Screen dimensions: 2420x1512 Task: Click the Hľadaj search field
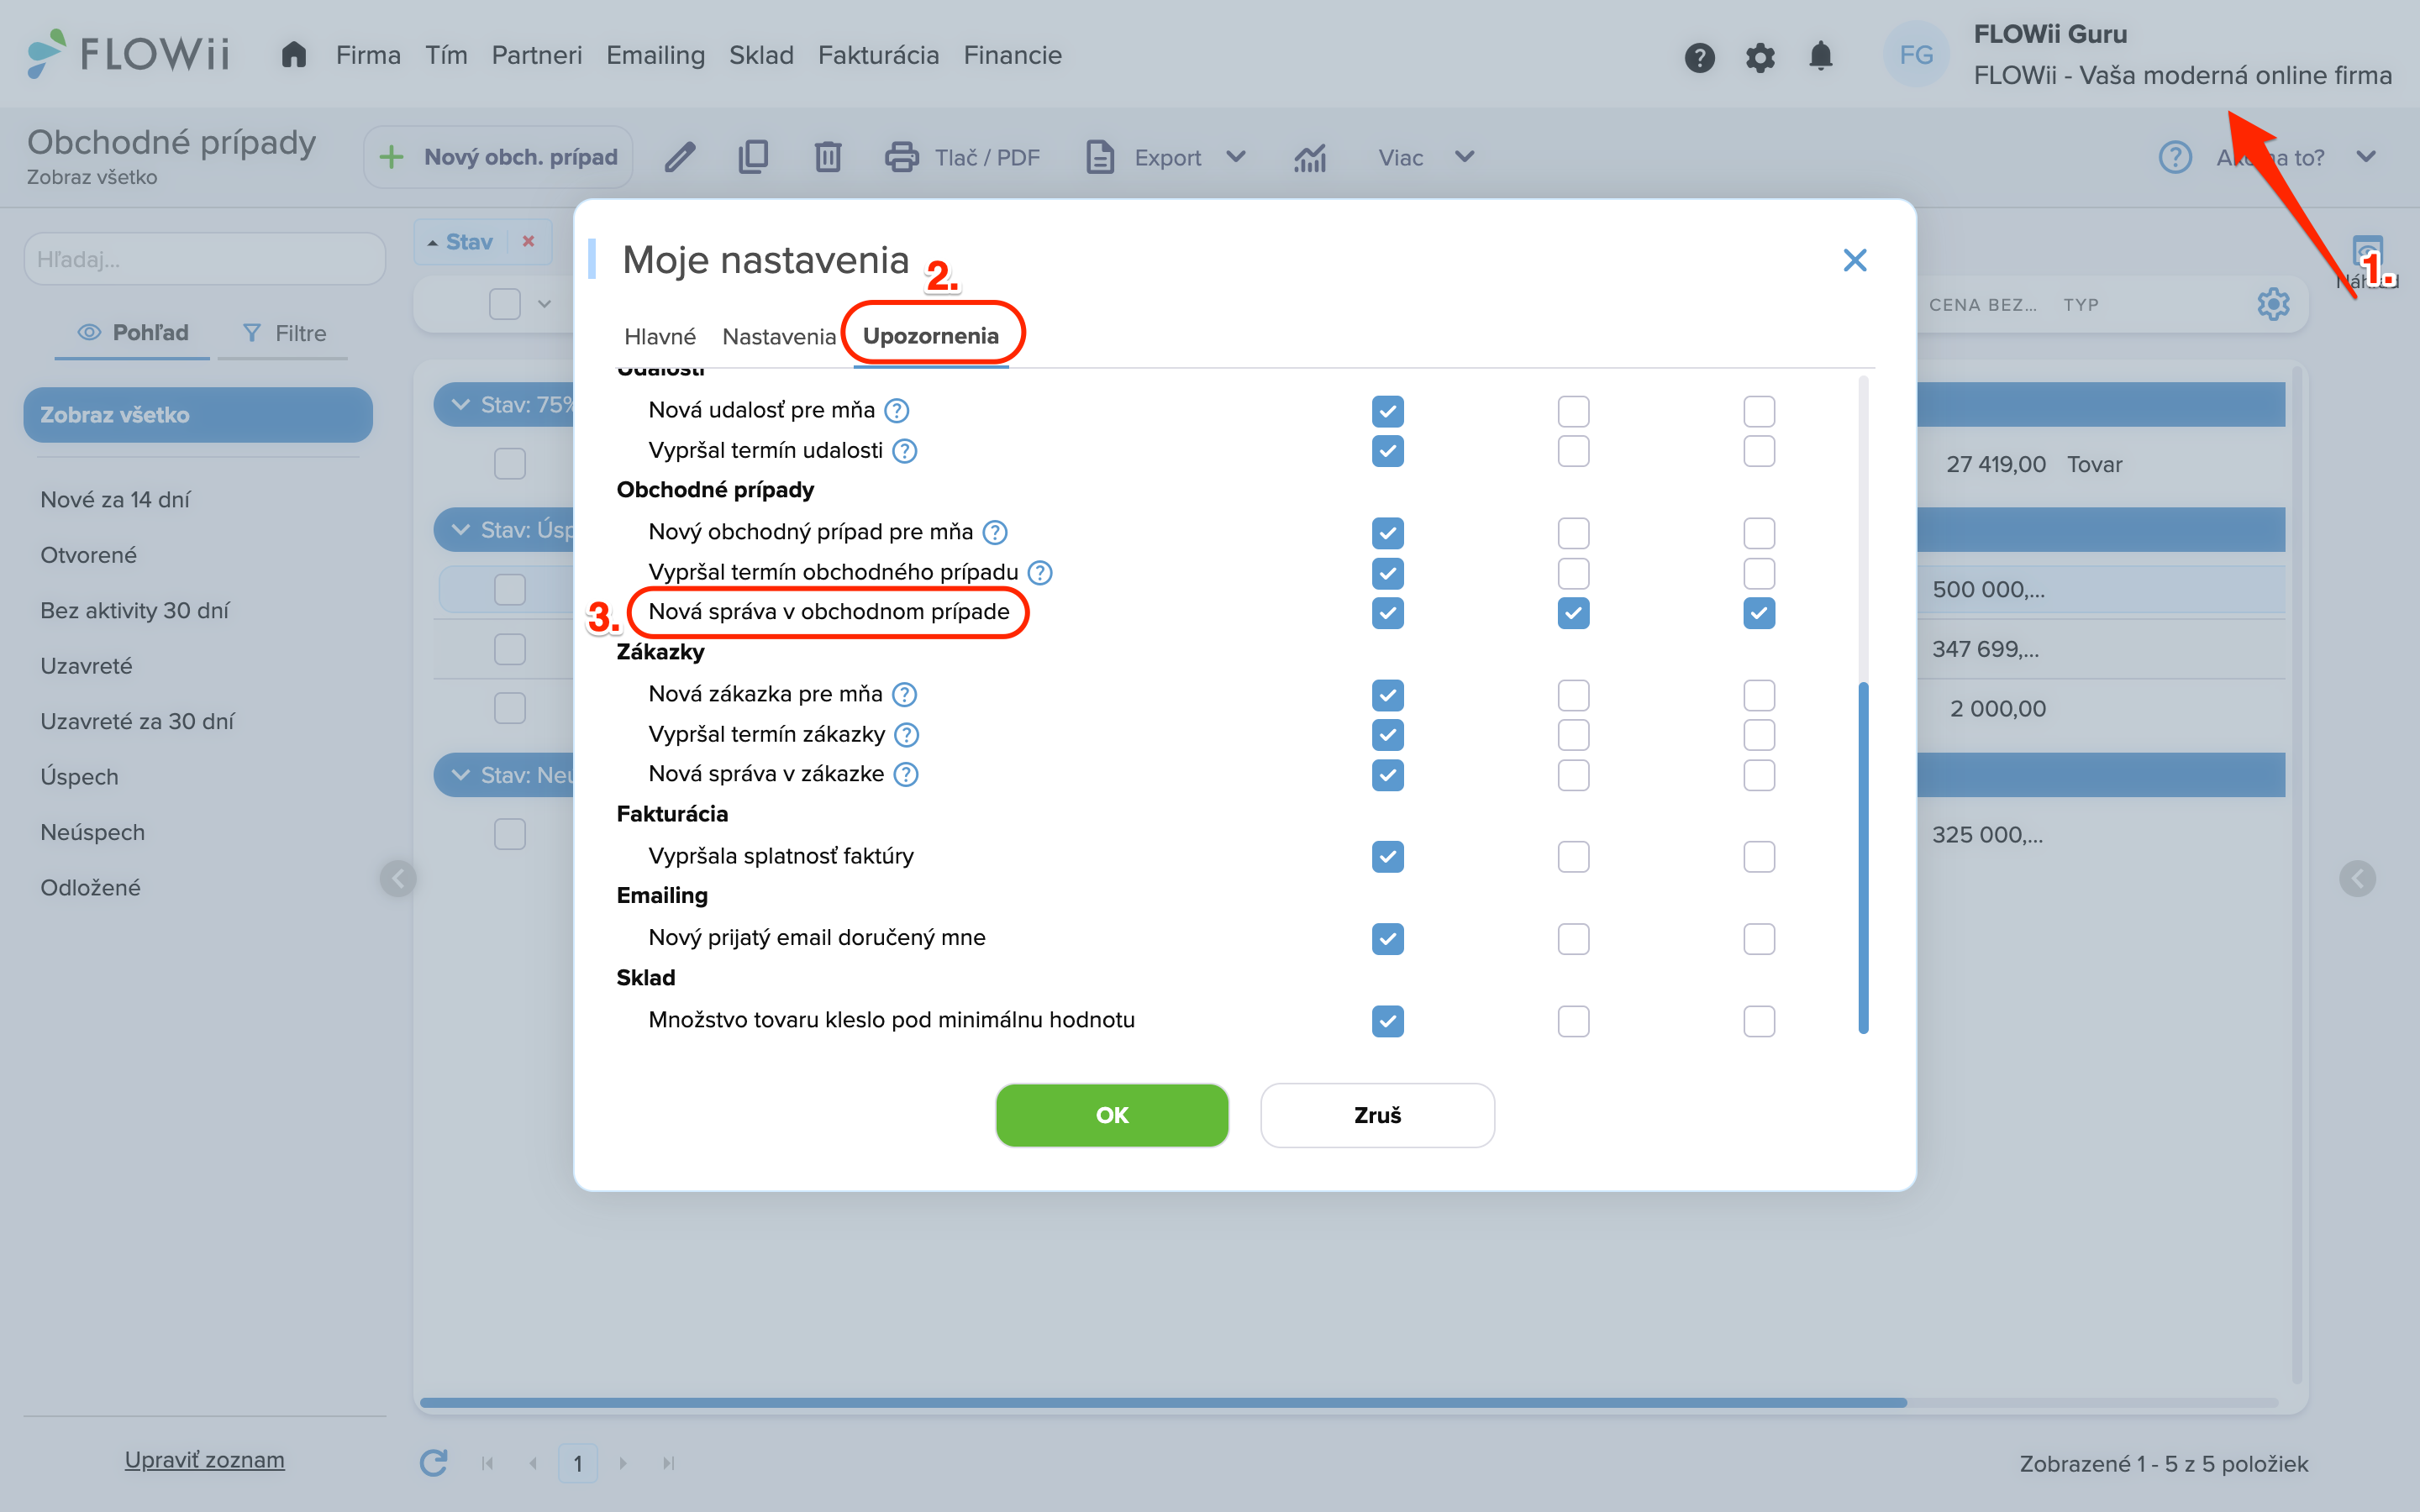tap(204, 259)
